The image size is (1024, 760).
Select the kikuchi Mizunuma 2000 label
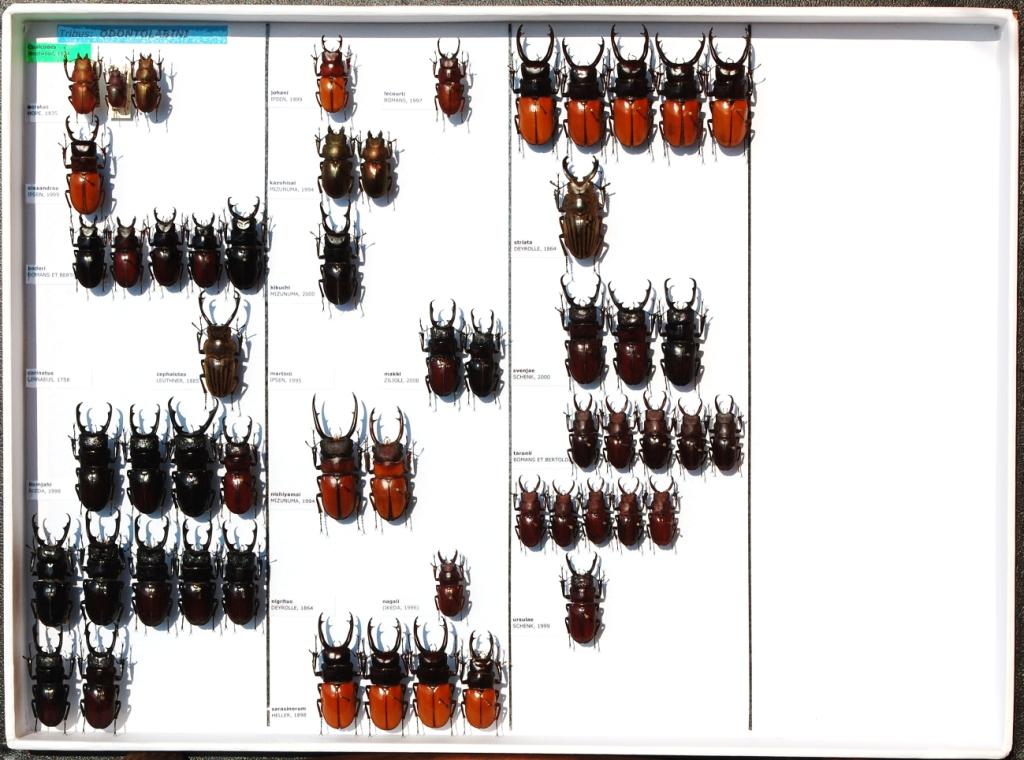[292, 290]
